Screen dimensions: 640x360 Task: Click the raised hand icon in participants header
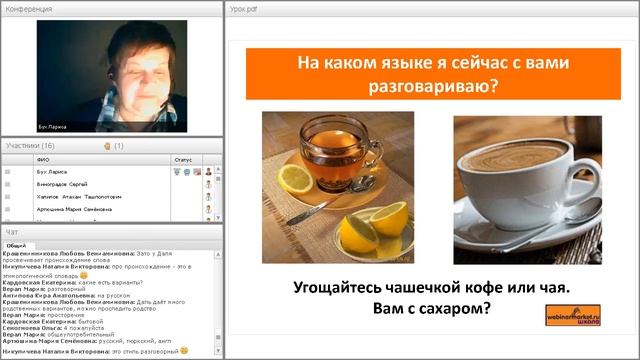tap(107, 146)
